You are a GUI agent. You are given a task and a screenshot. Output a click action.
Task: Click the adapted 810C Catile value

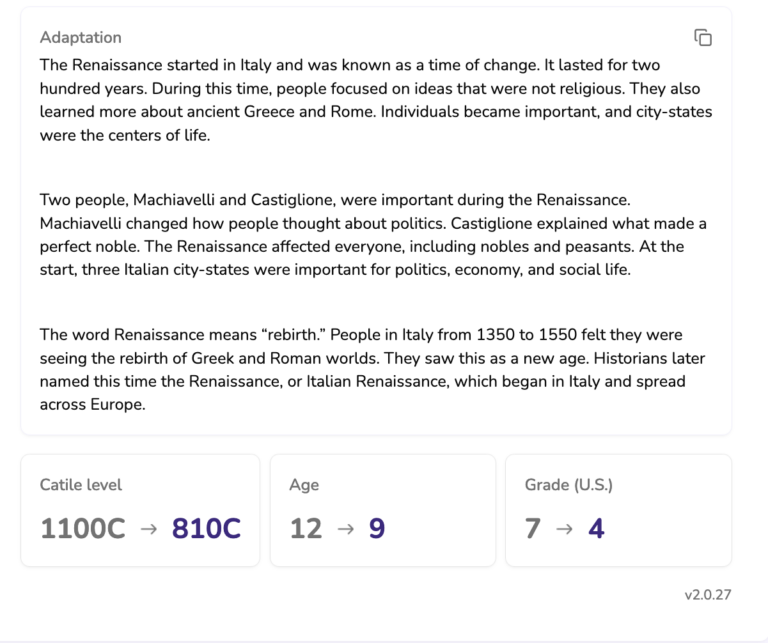click(x=206, y=529)
